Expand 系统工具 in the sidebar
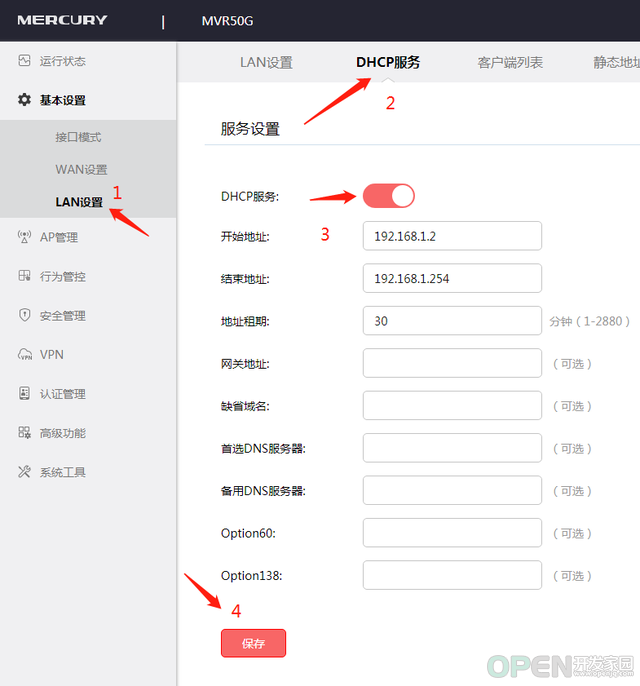Screen dimensions: 640x686 [x=63, y=472]
